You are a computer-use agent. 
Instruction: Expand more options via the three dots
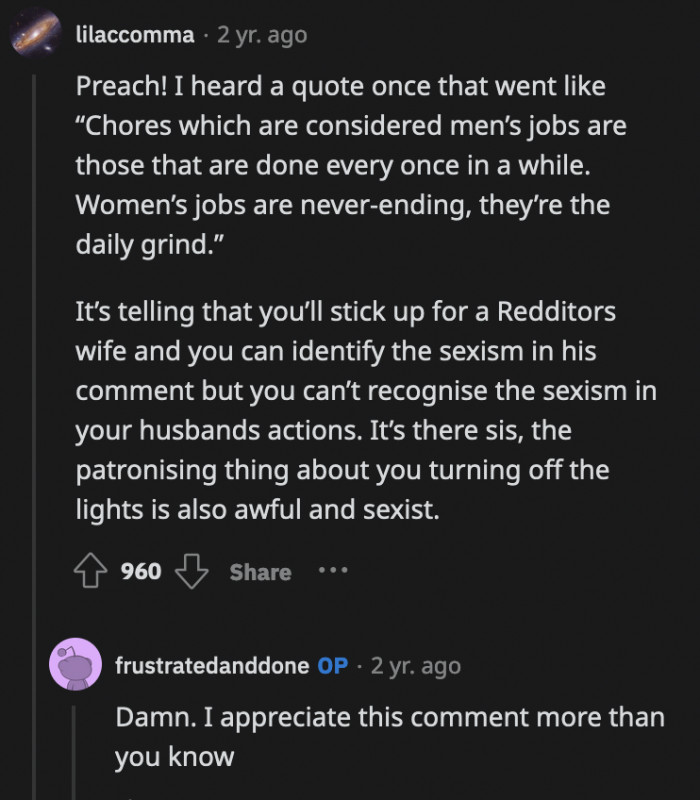tap(334, 571)
